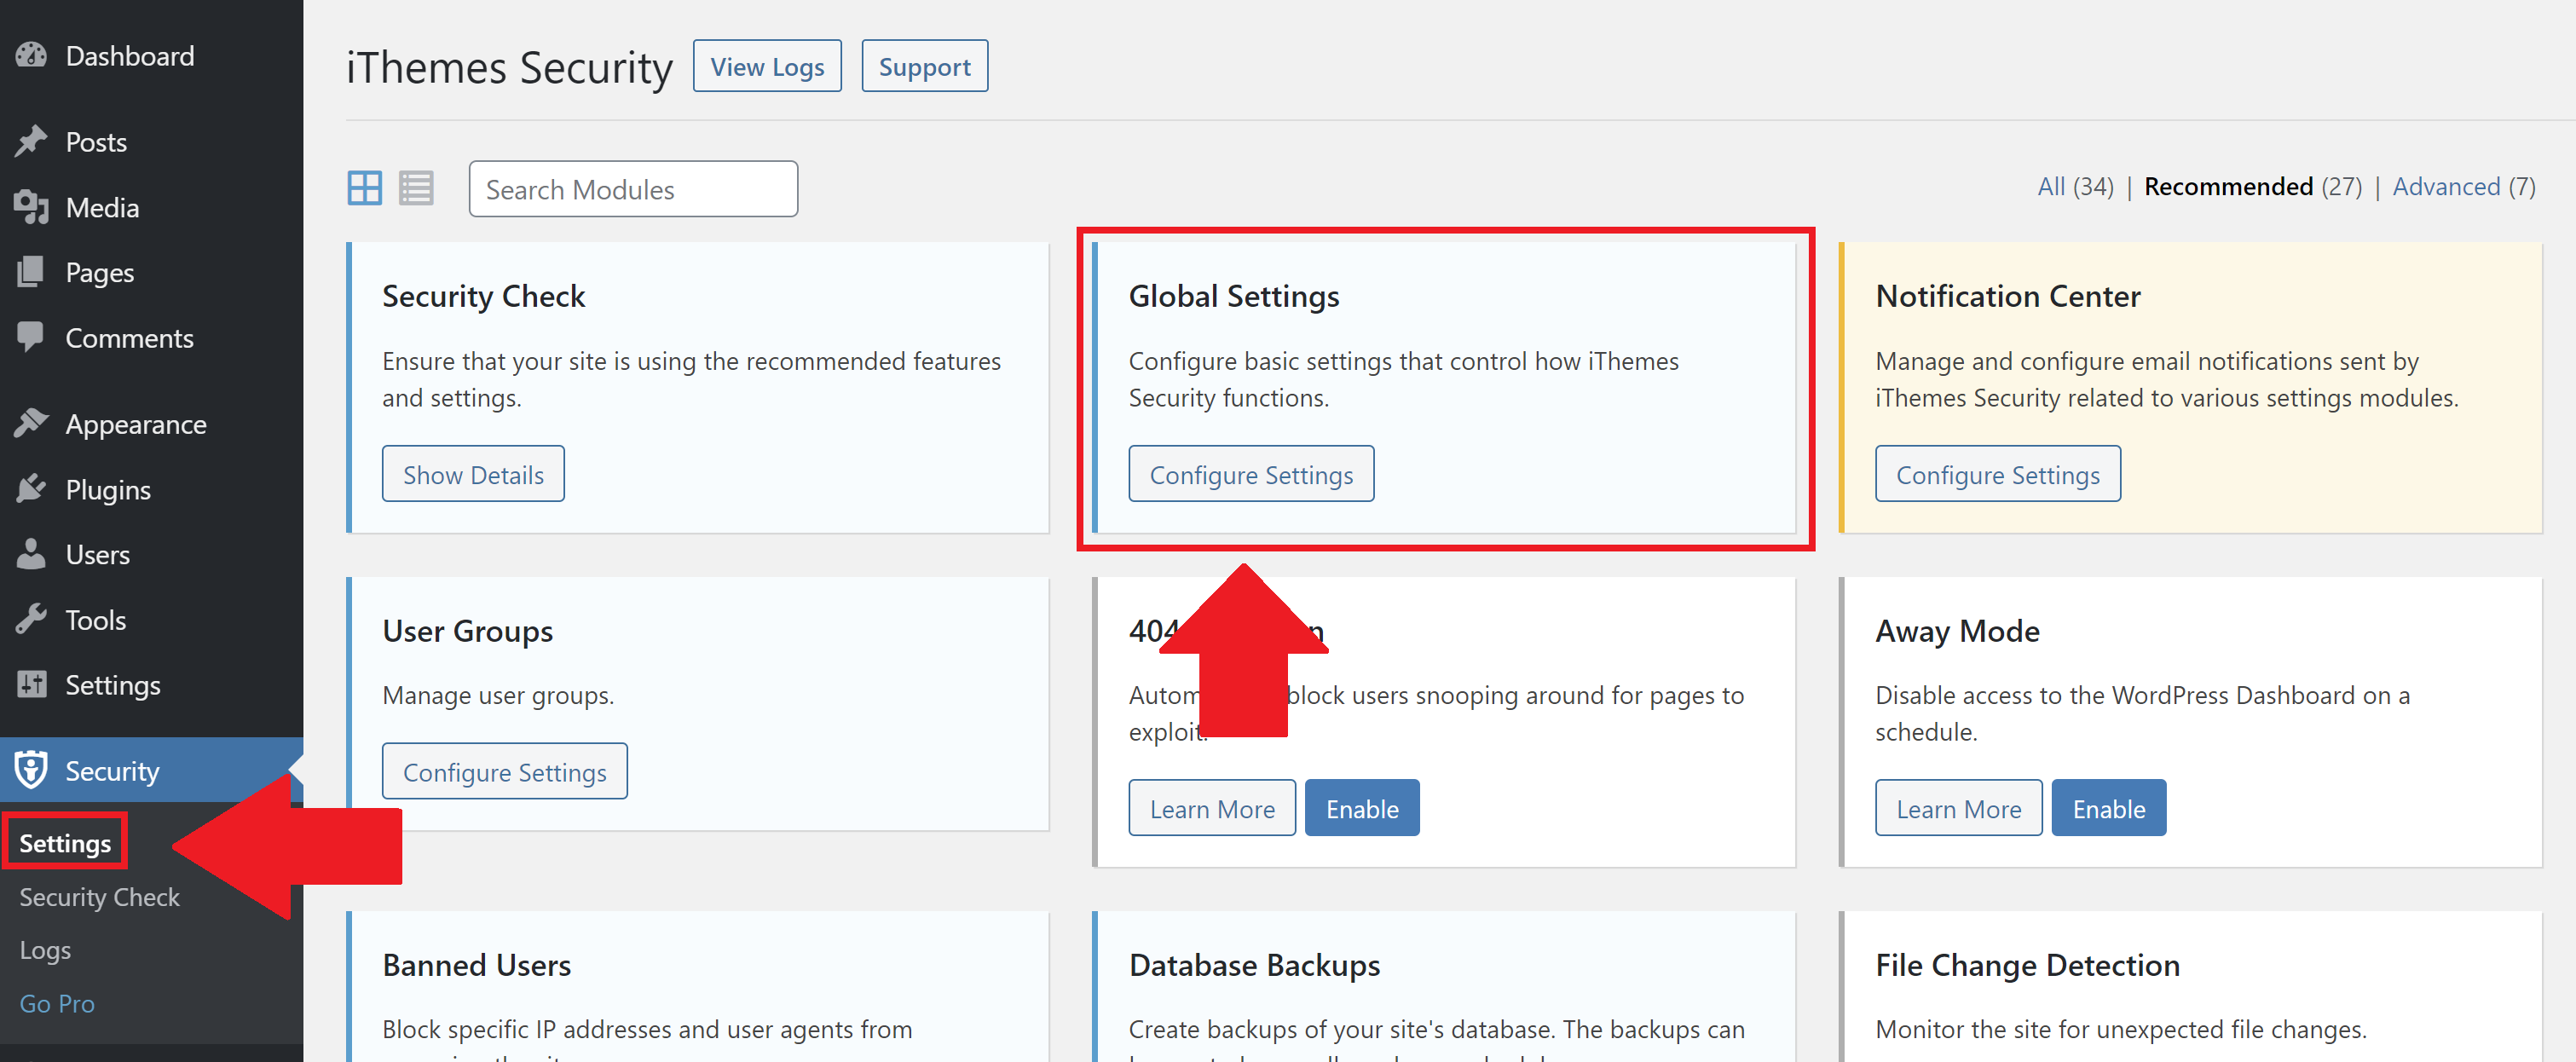Click the Support button
Image resolution: width=2576 pixels, height=1062 pixels.
click(924, 66)
